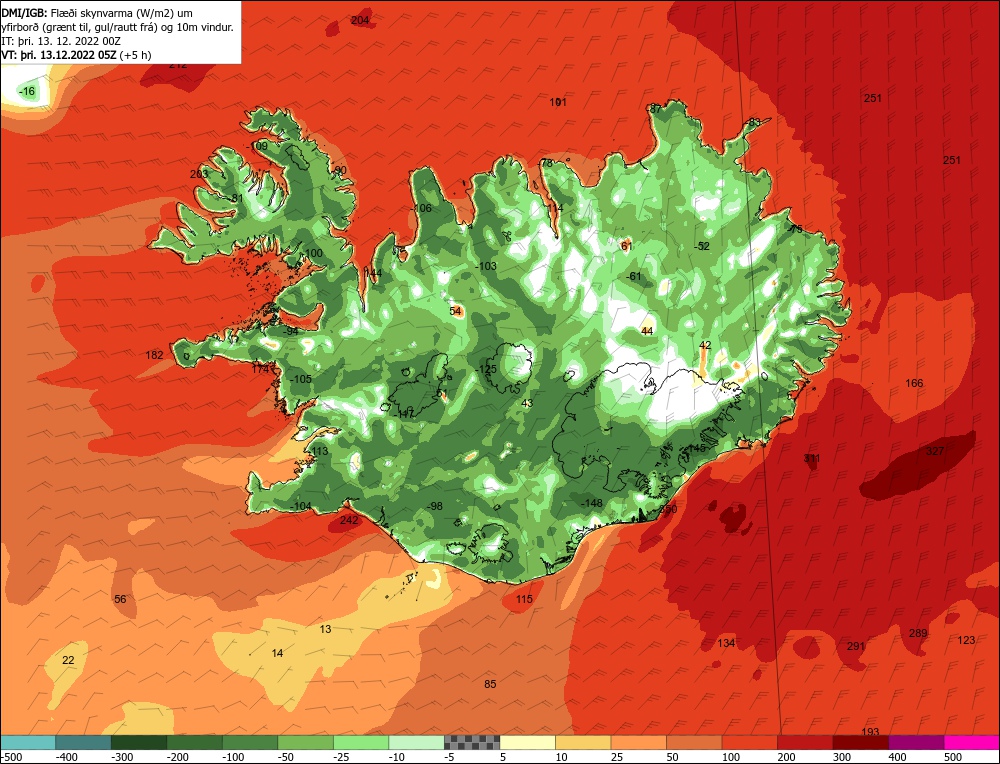Click the '-94' value on Snæfellsnes
Screen dimensions: 1000x764
coord(290,332)
